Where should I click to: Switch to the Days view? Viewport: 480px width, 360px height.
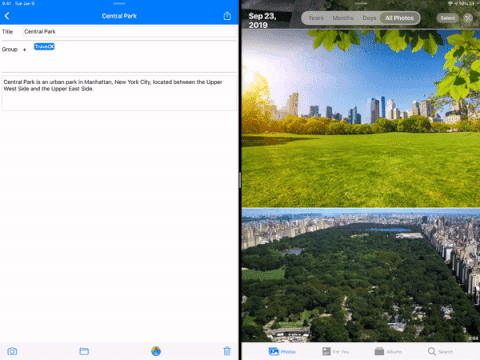point(369,18)
